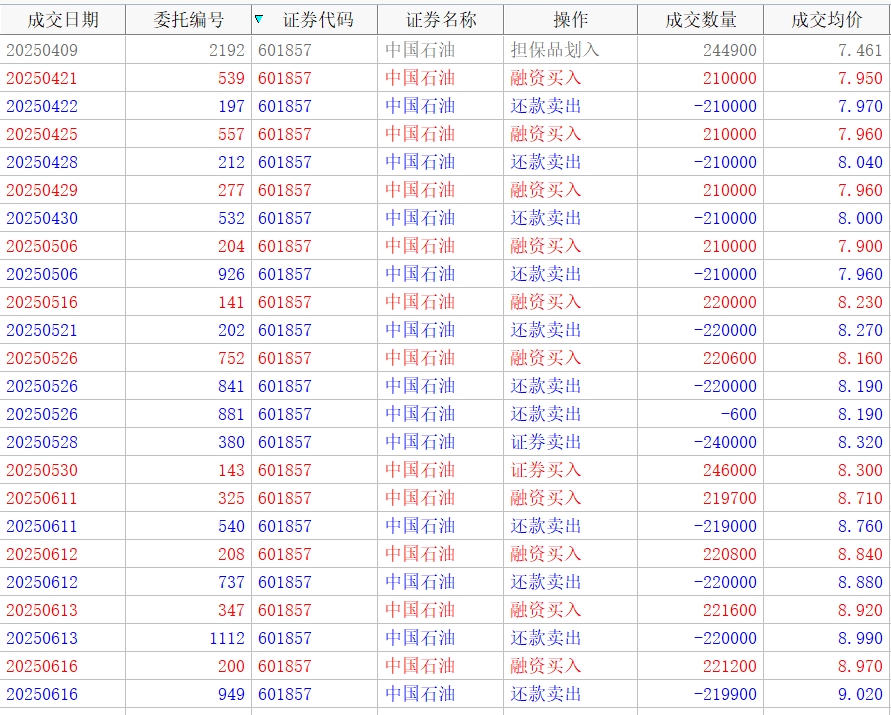The image size is (891, 715).
Task: Select date cell 20250528
Action: (42, 442)
